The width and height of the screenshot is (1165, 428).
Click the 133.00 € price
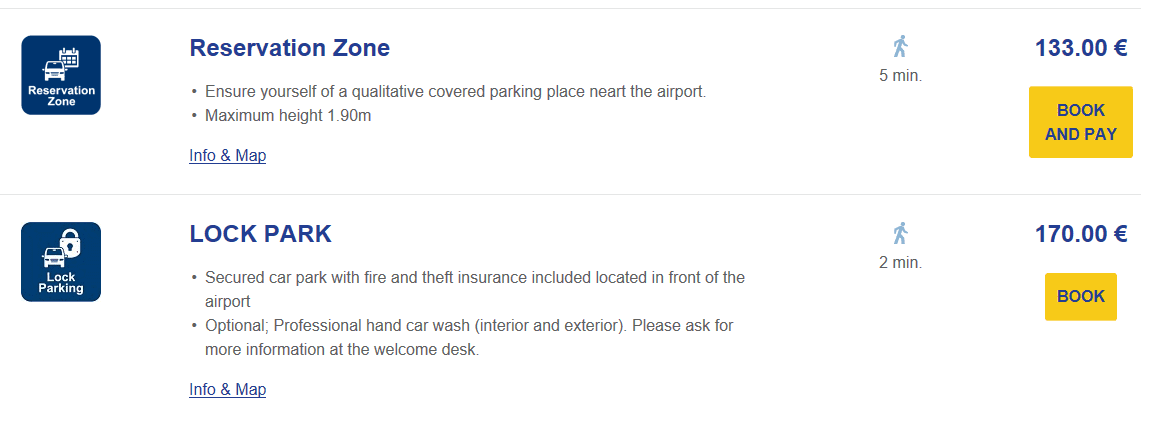(x=1081, y=48)
